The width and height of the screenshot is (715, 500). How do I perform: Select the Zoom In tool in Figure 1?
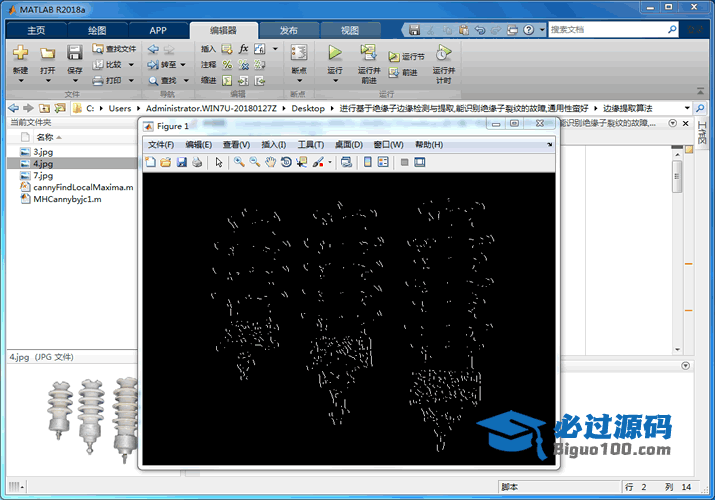239,162
